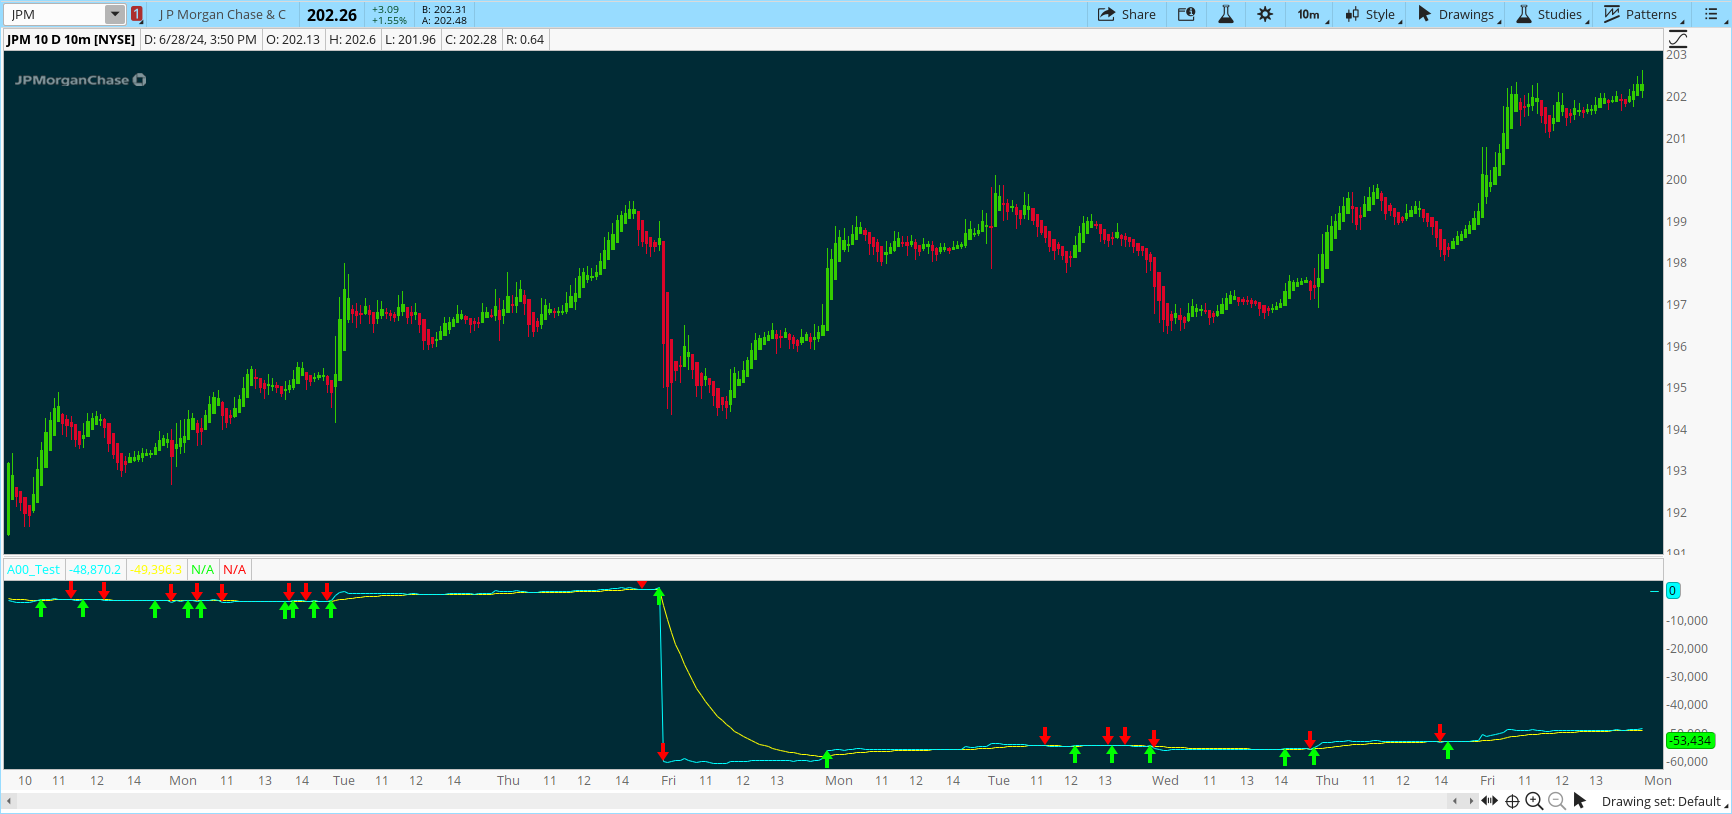Expand the JPM symbol dropdown arrow
Image resolution: width=1732 pixels, height=814 pixels.
coord(115,14)
